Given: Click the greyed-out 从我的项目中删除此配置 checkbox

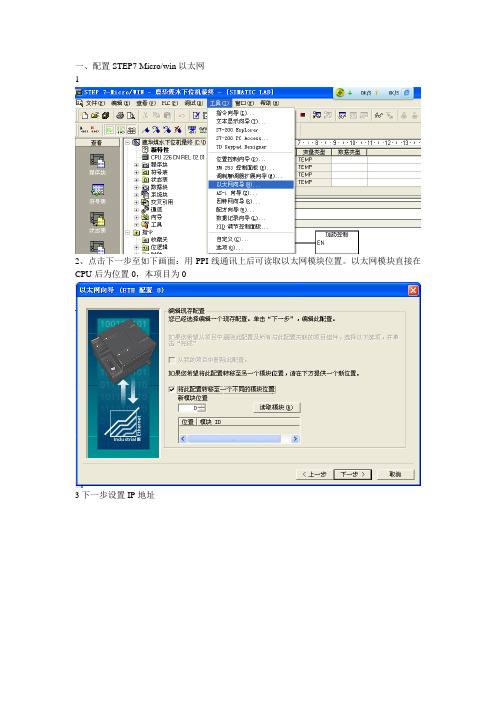Looking at the screenshot, I should 171,360.
